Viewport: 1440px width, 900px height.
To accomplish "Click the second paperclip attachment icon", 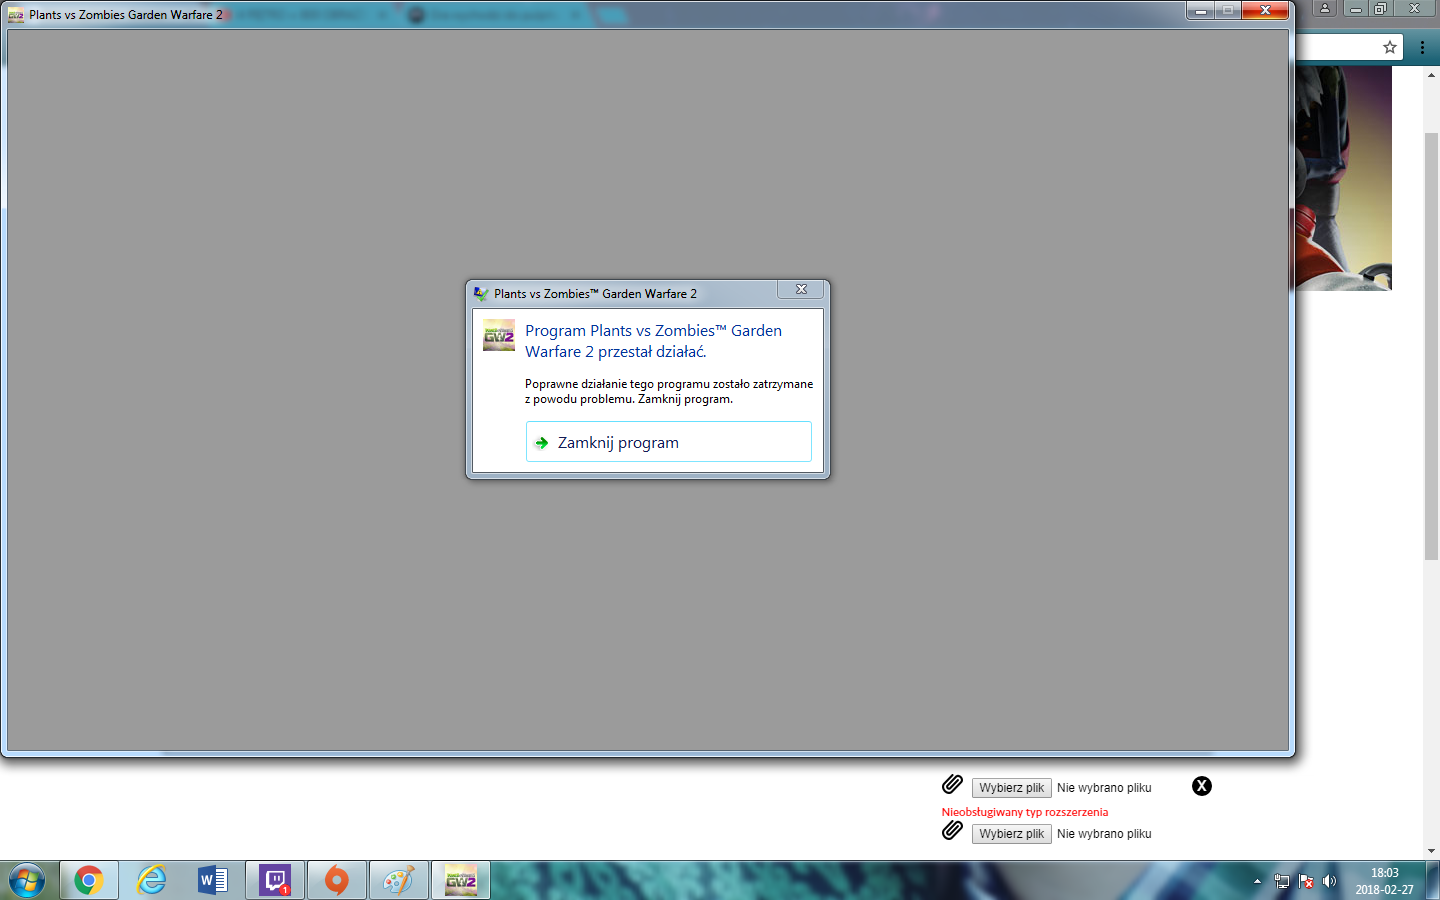I will pyautogui.click(x=952, y=830).
